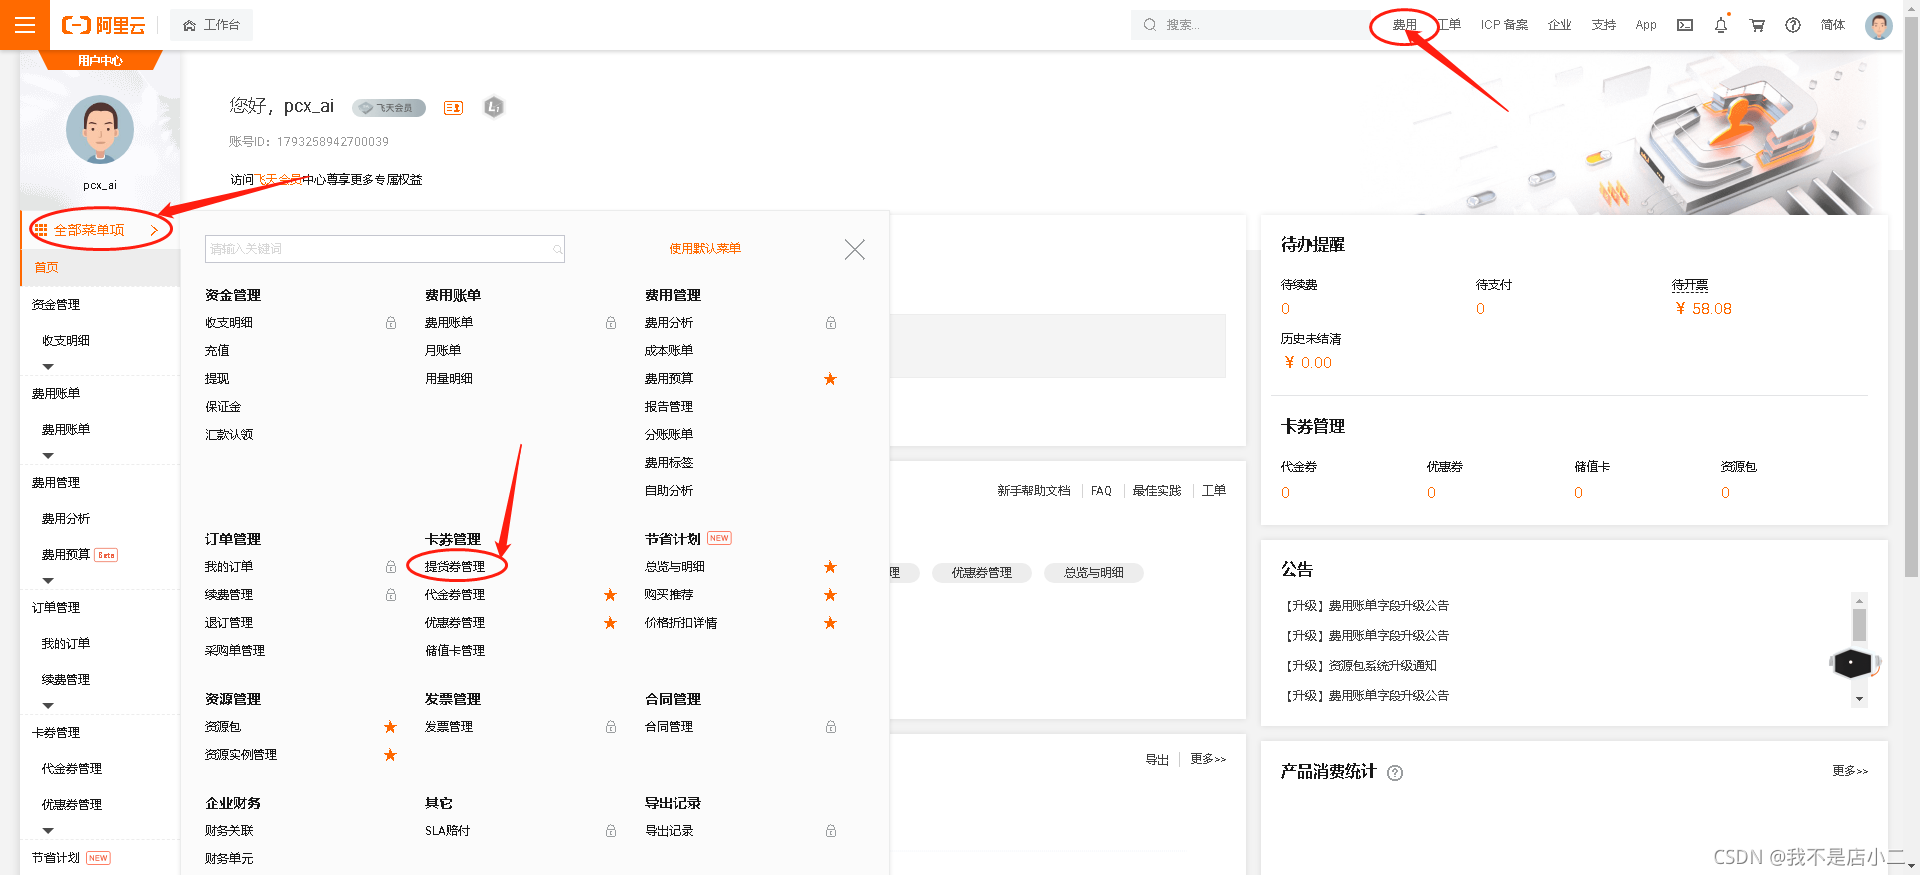Open 更多>> in 产品消费统计
The width and height of the screenshot is (1920, 875).
pos(1850,771)
